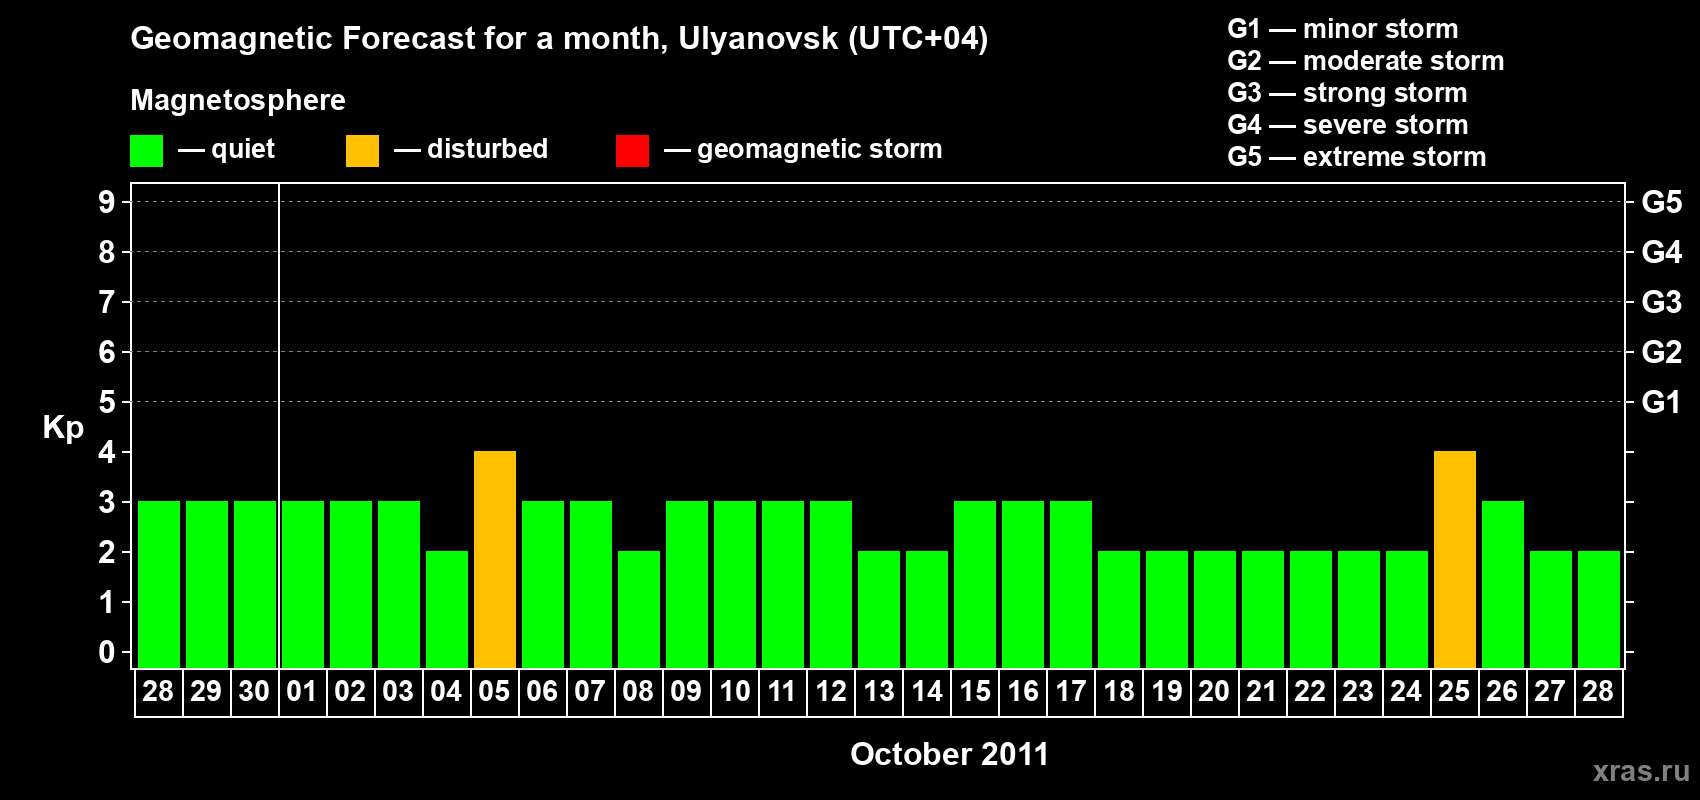Viewport: 1700px width, 800px height.
Task: Click the Kp value 9 on left axis
Action: [107, 202]
